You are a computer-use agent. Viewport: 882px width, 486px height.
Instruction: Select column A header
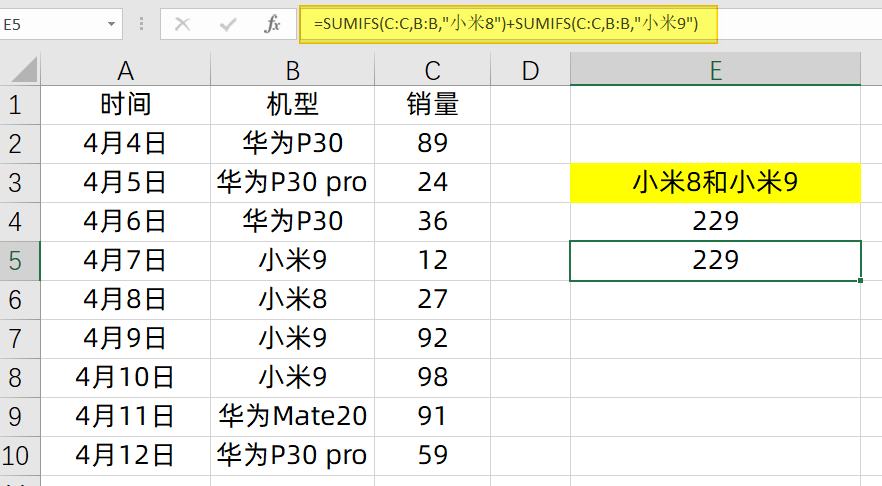point(125,70)
